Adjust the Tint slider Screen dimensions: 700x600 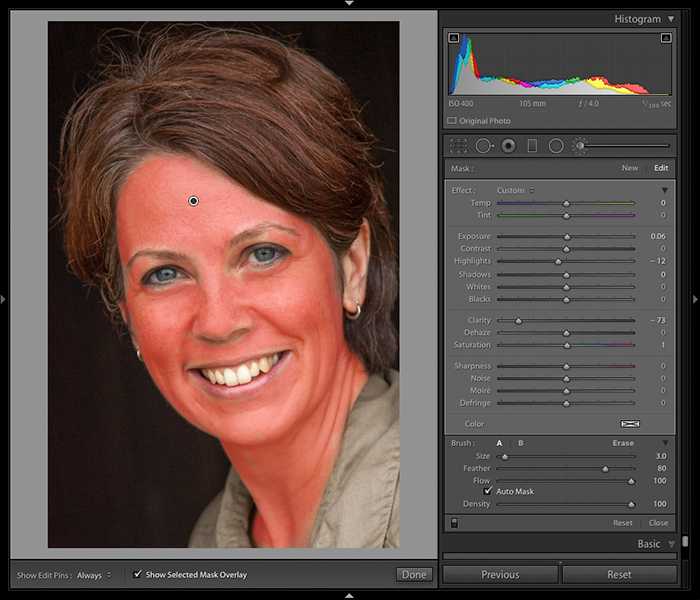[x=566, y=216]
